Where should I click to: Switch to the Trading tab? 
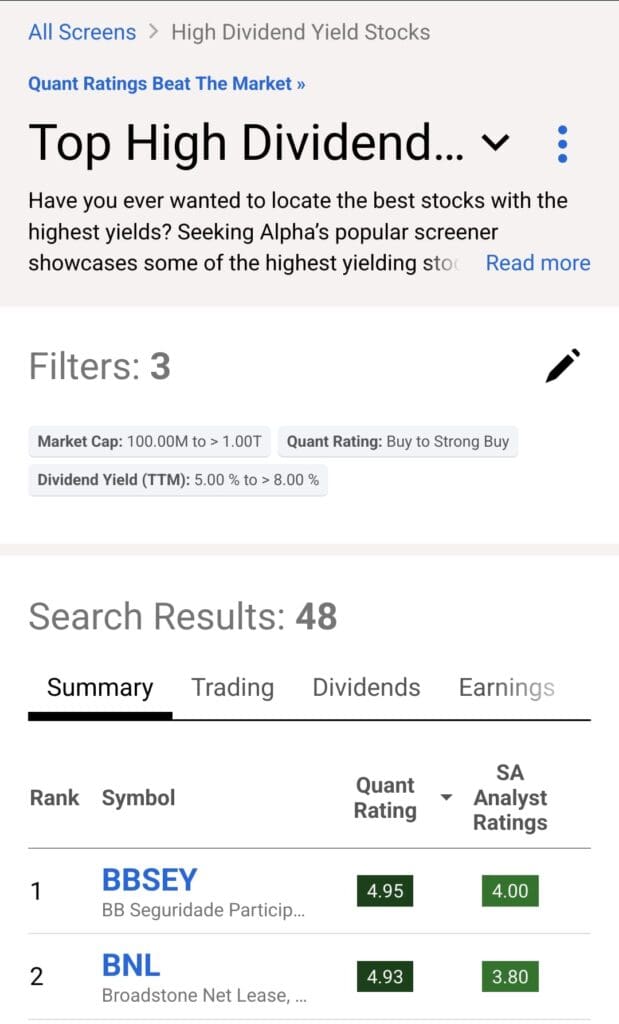click(x=232, y=688)
